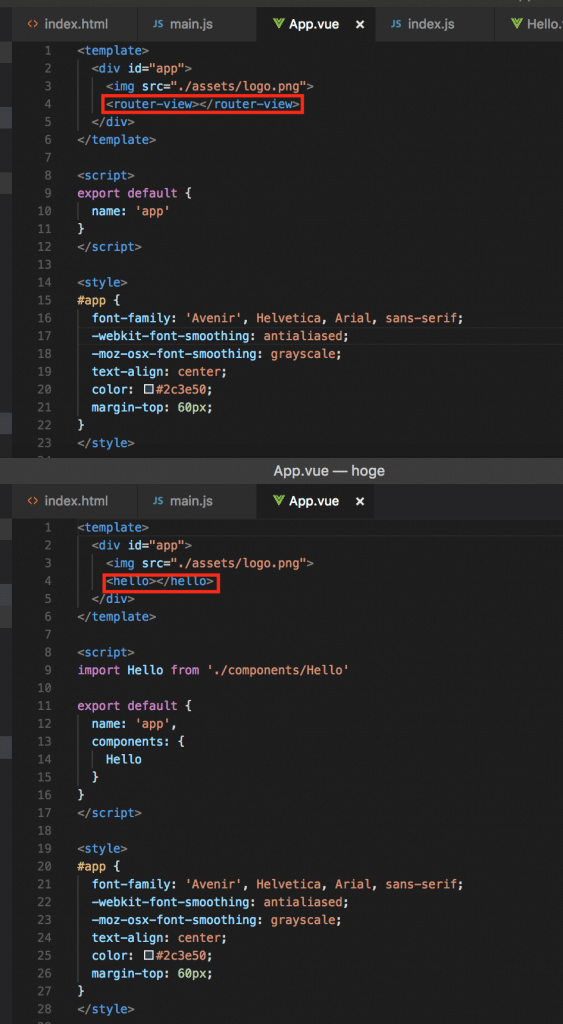Click the 'App.vue — hoge' window title

(329, 471)
